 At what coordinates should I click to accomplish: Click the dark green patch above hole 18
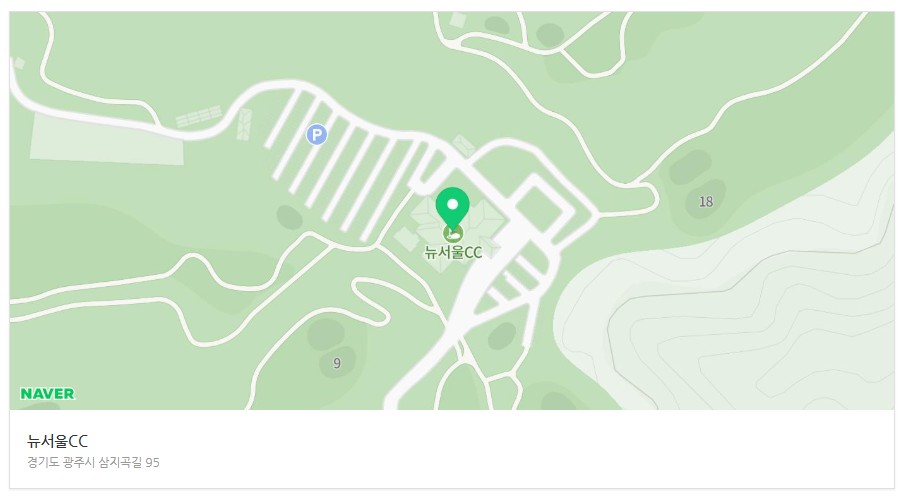click(x=690, y=168)
